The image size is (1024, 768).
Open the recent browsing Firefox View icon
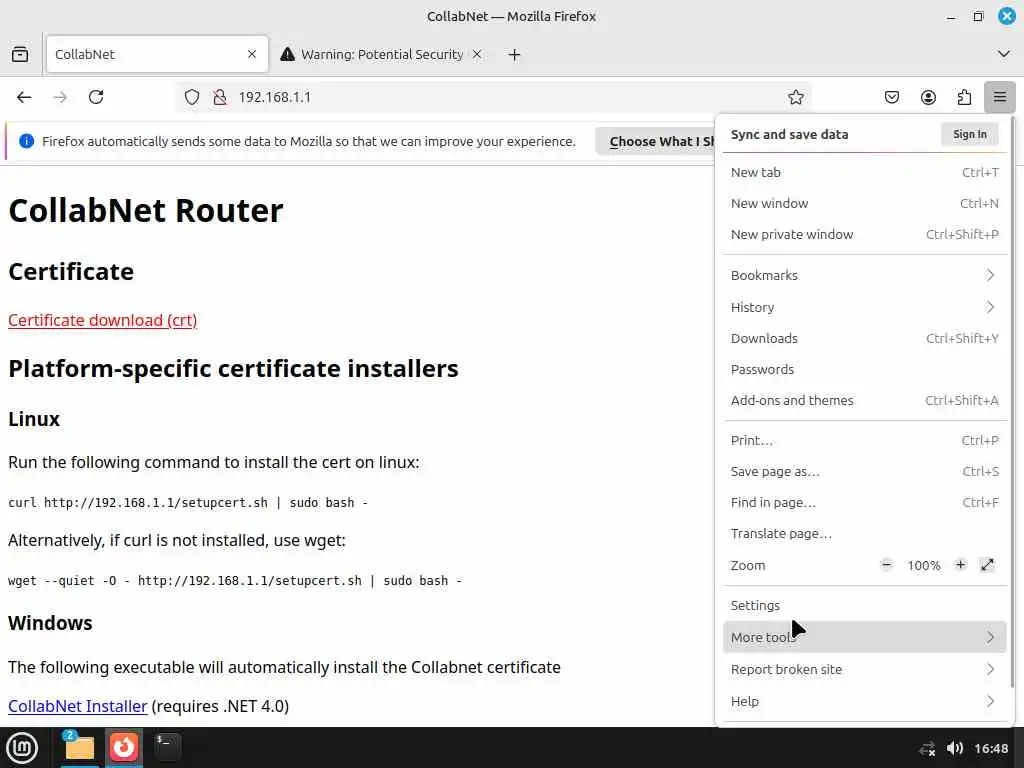coord(20,54)
